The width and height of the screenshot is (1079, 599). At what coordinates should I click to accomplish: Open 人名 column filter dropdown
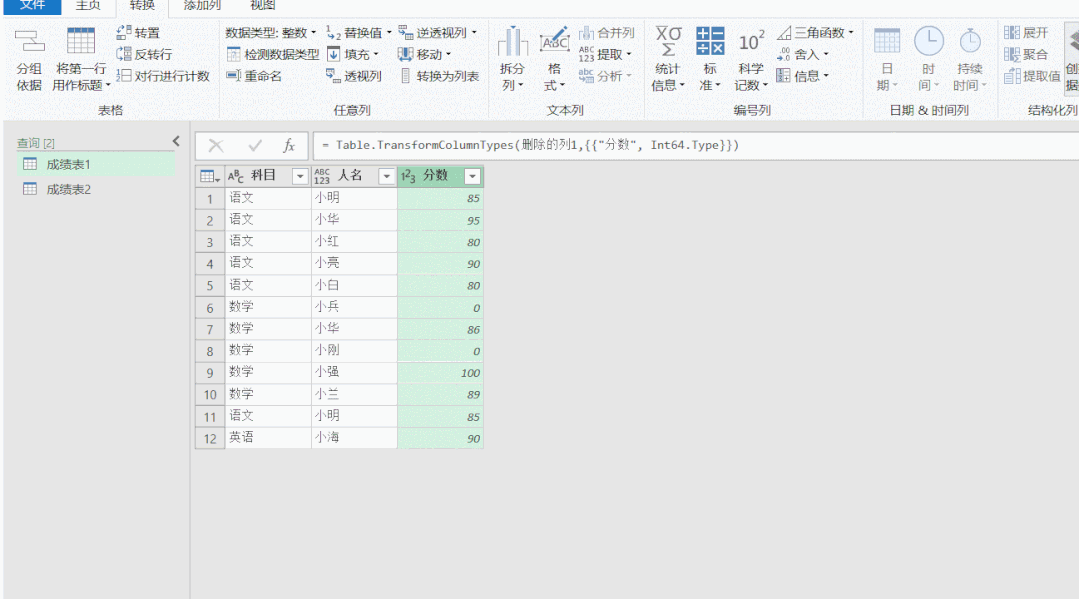click(387, 176)
